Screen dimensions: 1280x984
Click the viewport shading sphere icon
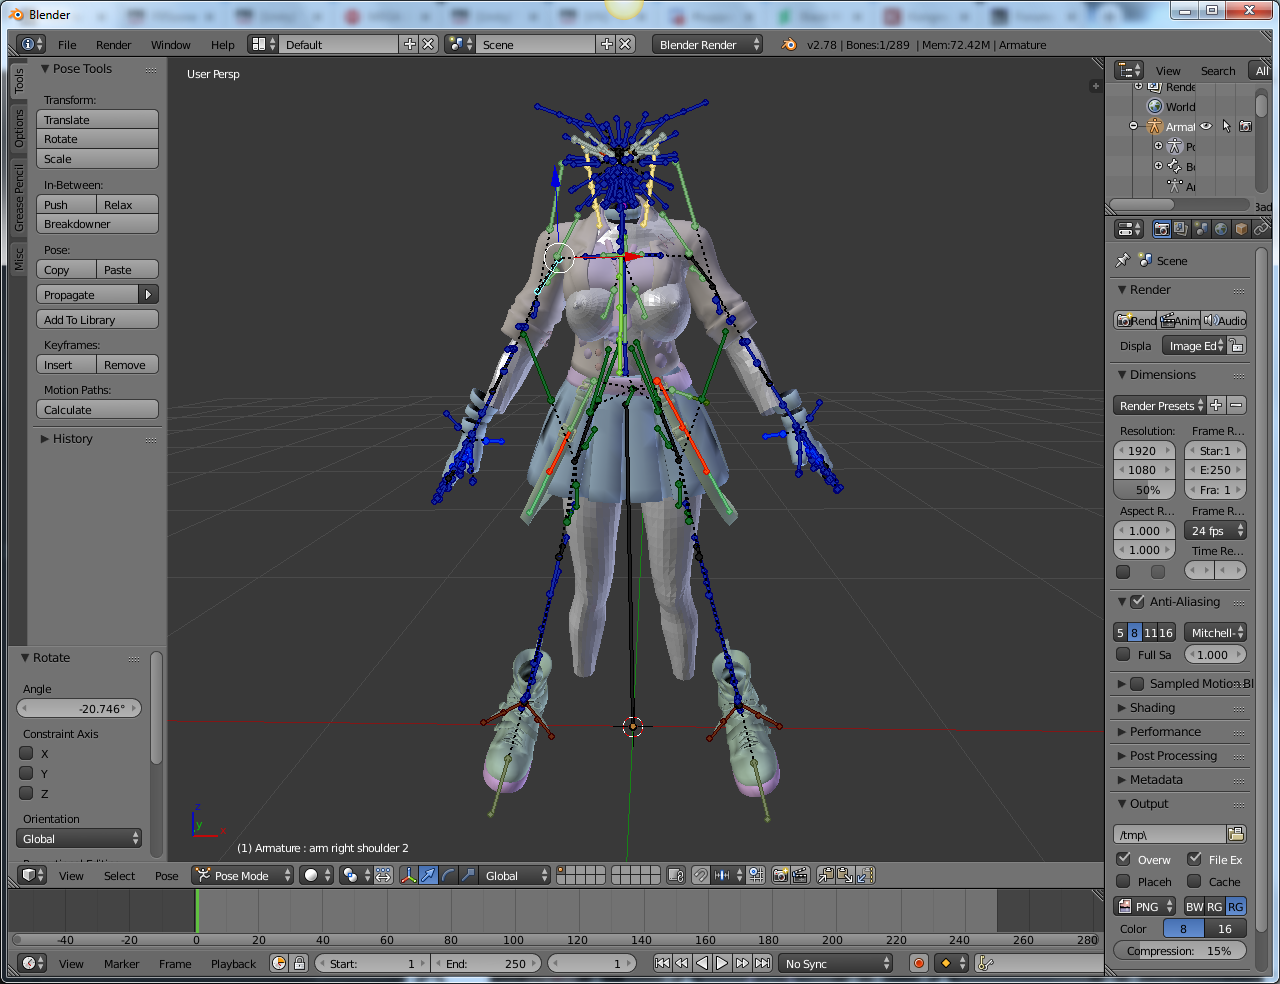(317, 875)
